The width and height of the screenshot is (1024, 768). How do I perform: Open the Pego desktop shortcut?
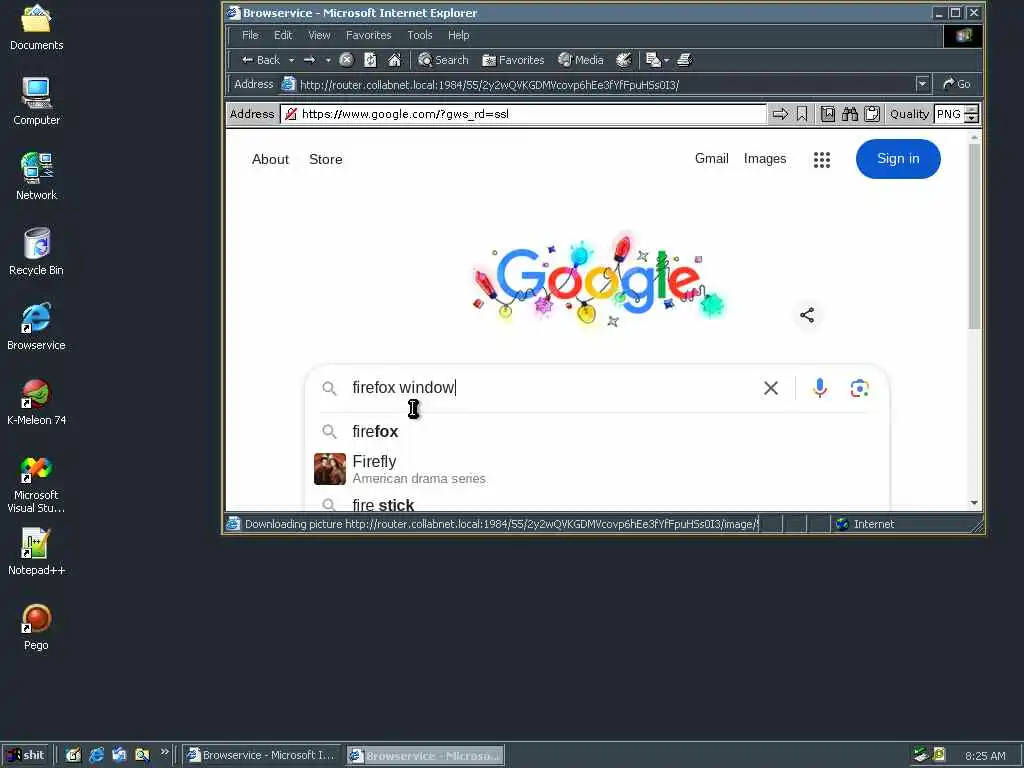(37, 627)
